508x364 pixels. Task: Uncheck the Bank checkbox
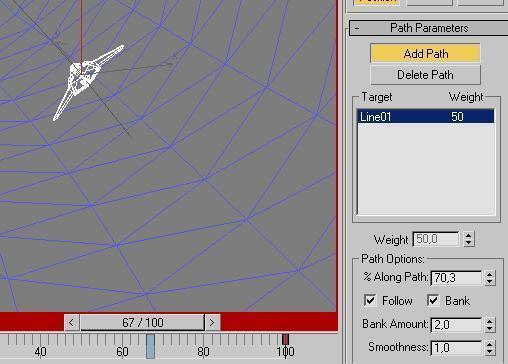[433, 300]
